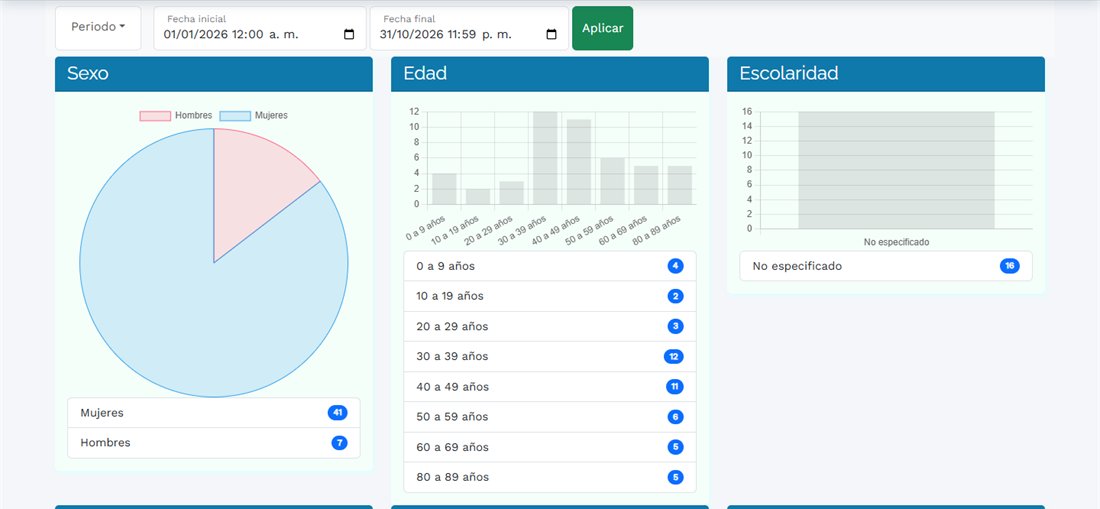The width and height of the screenshot is (1100, 509).
Task: Click badge 12 in 30 a 39 años row
Action: [673, 357]
